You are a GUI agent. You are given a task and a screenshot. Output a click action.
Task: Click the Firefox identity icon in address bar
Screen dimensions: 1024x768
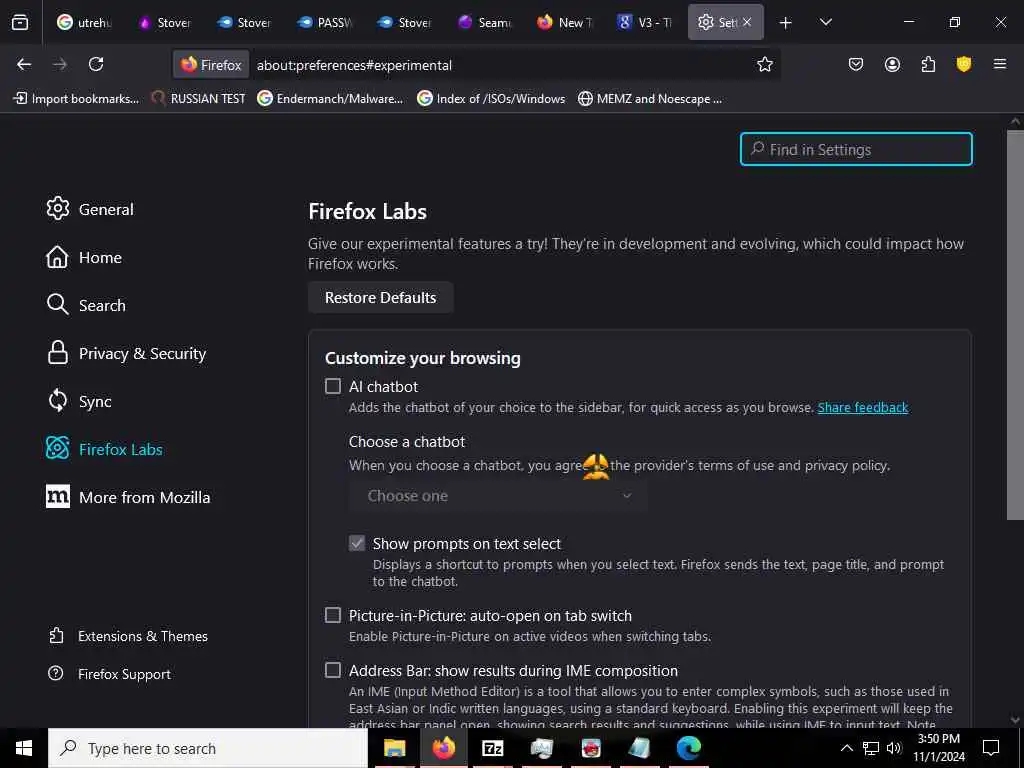pyautogui.click(x=211, y=65)
